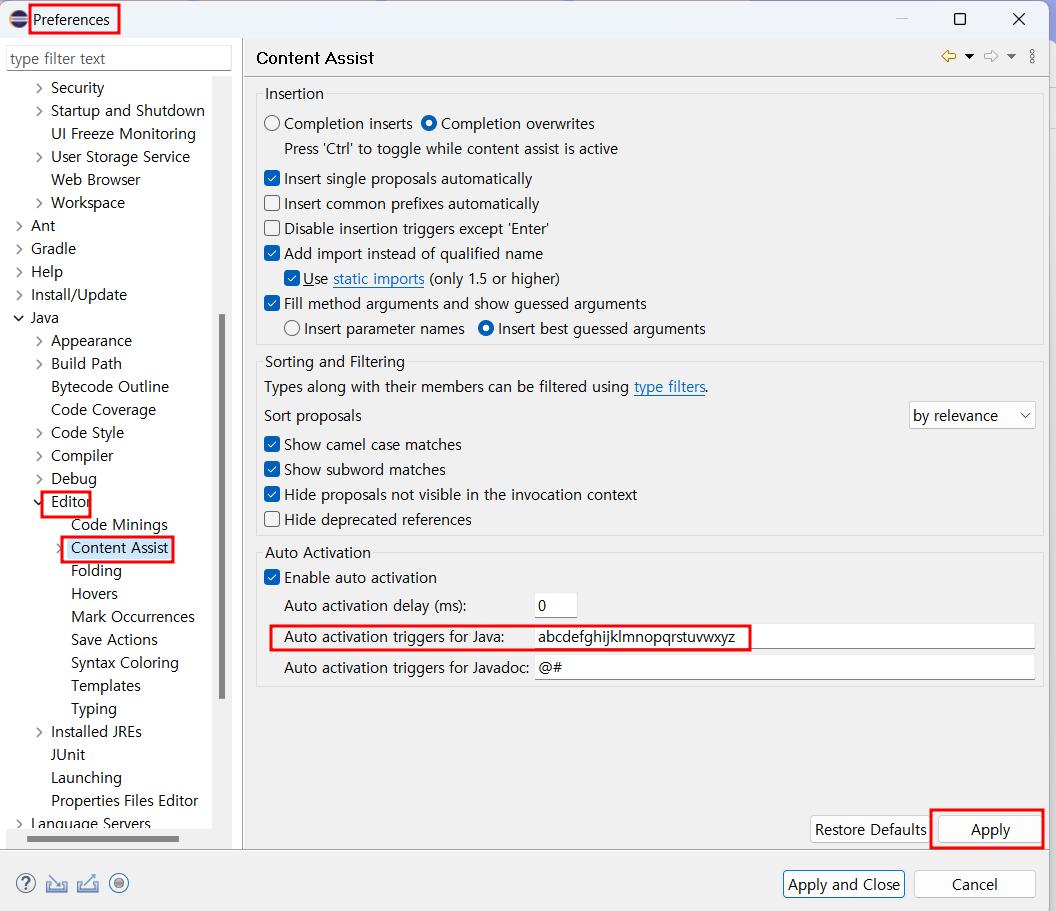Click the help question mark icon

pyautogui.click(x=26, y=883)
